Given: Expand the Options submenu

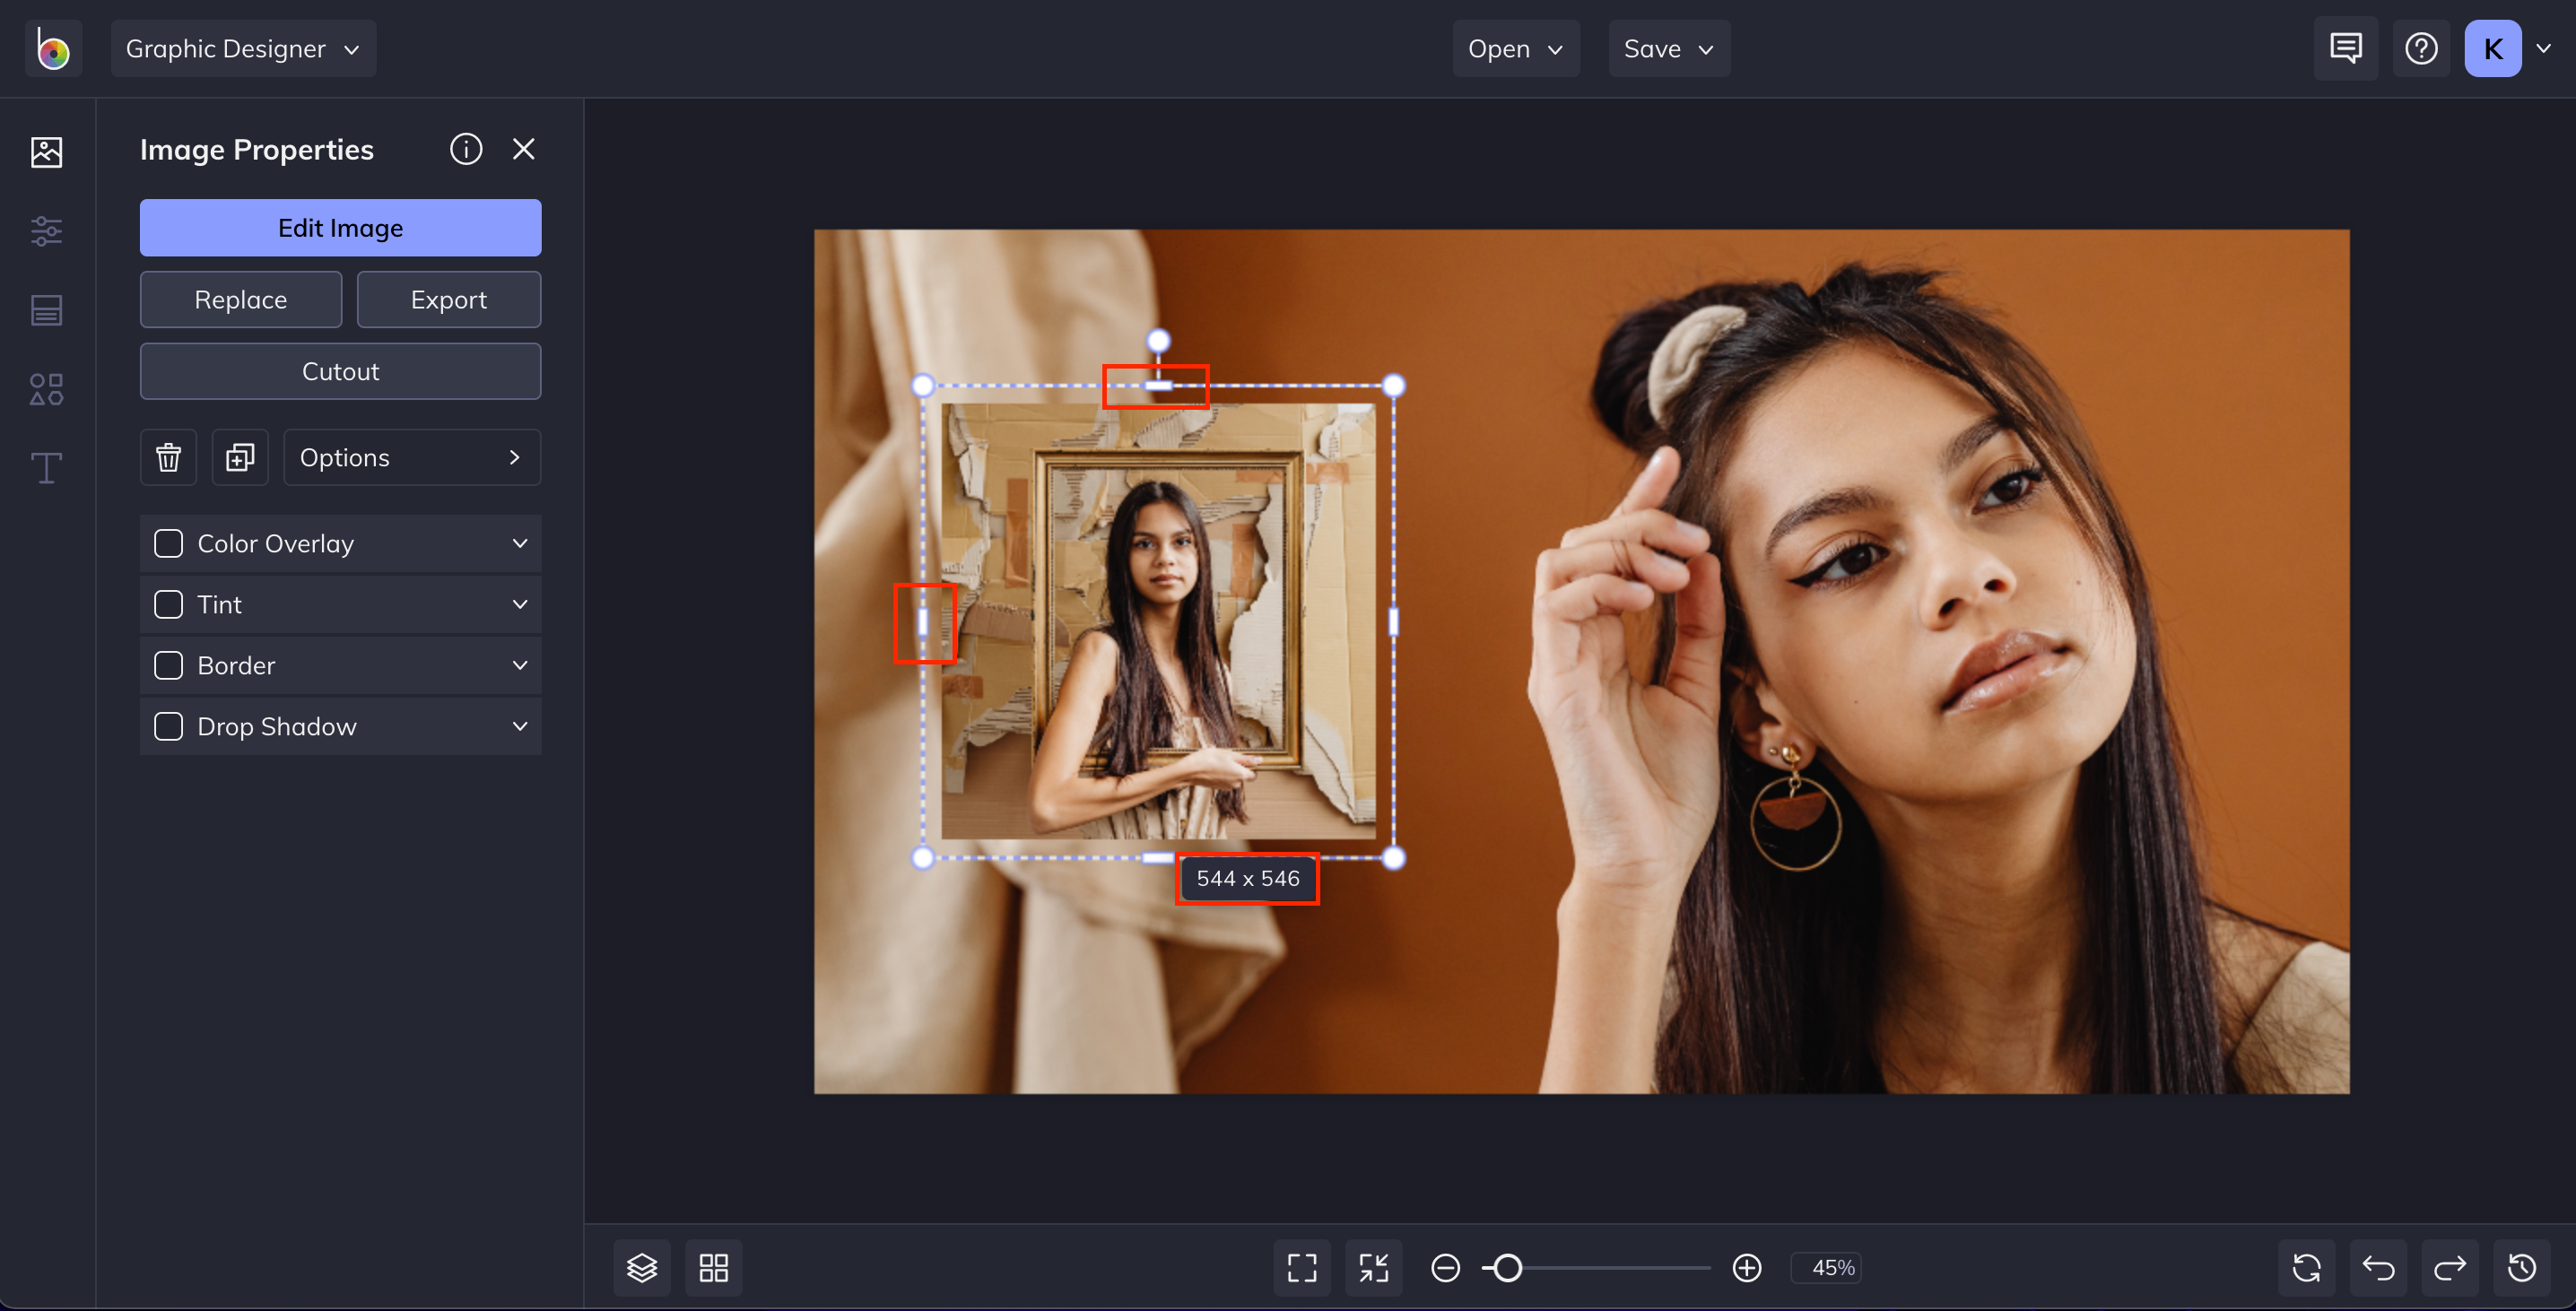Looking at the screenshot, I should 412,458.
